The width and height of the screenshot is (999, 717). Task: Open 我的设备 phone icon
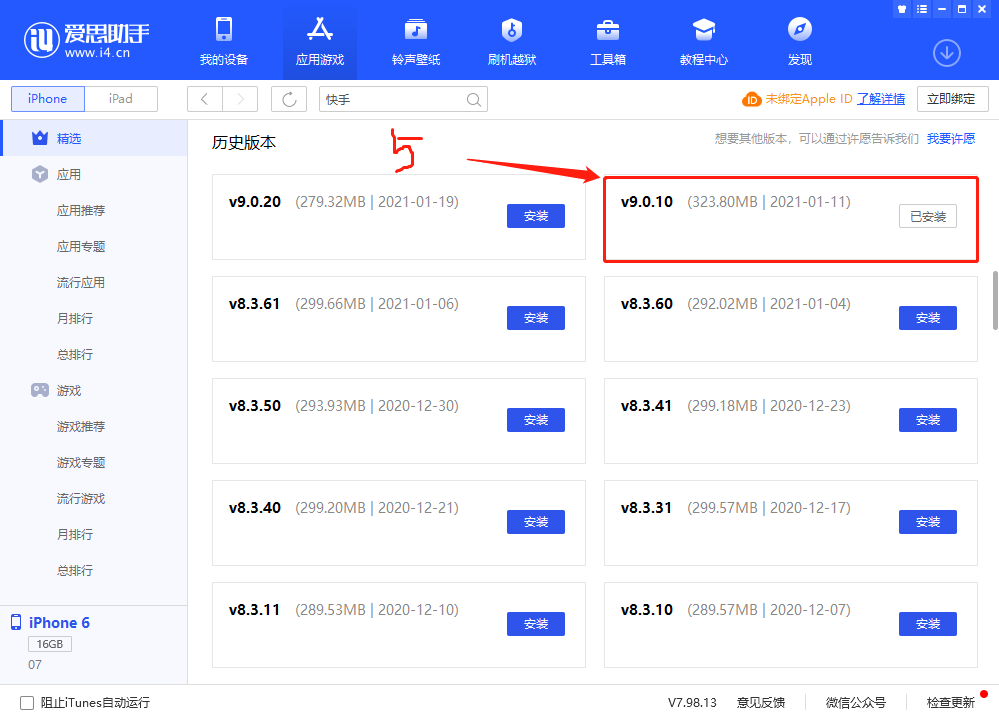224,29
